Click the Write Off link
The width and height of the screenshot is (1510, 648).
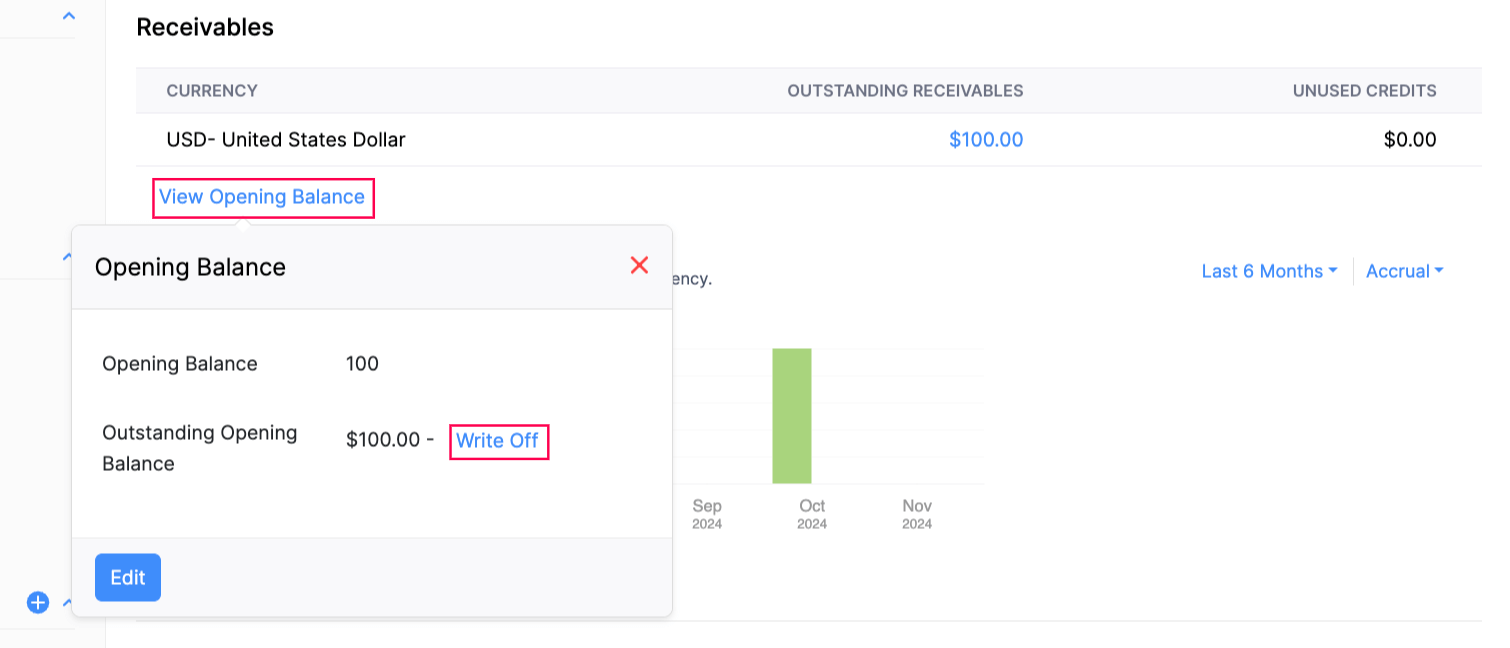(498, 440)
